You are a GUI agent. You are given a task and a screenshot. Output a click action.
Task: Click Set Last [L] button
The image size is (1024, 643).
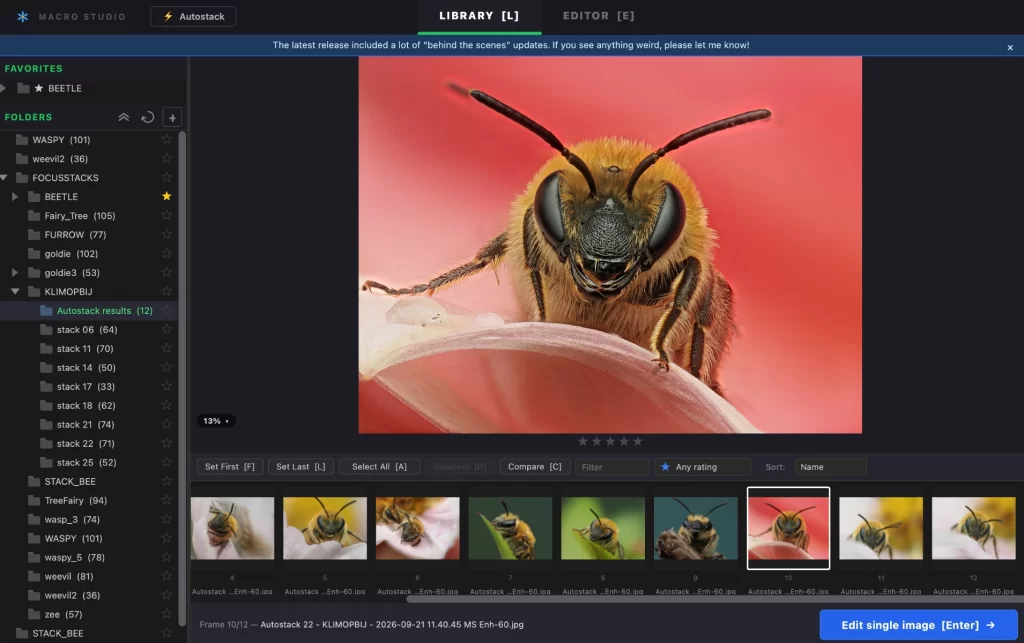click(300, 467)
